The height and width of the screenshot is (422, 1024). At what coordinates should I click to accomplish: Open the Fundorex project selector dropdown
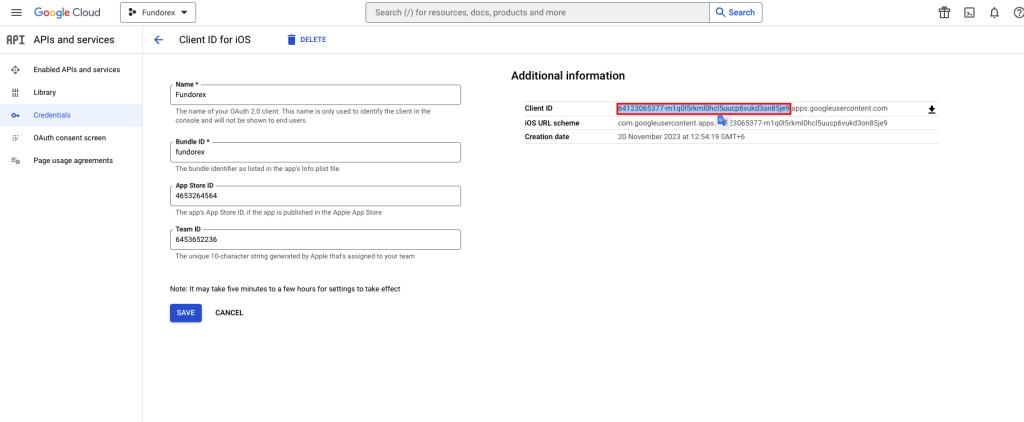(158, 12)
